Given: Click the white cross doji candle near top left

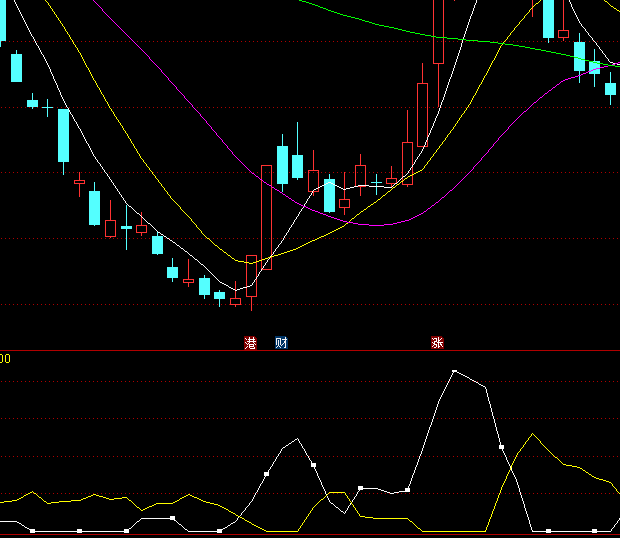Looking at the screenshot, I should click(47, 108).
